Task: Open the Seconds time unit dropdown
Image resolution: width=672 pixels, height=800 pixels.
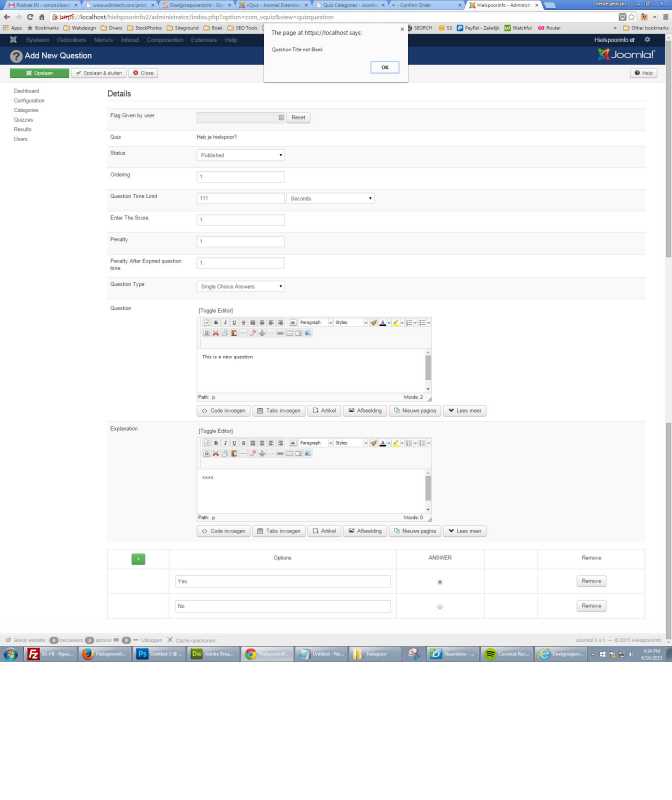Action: click(330, 198)
